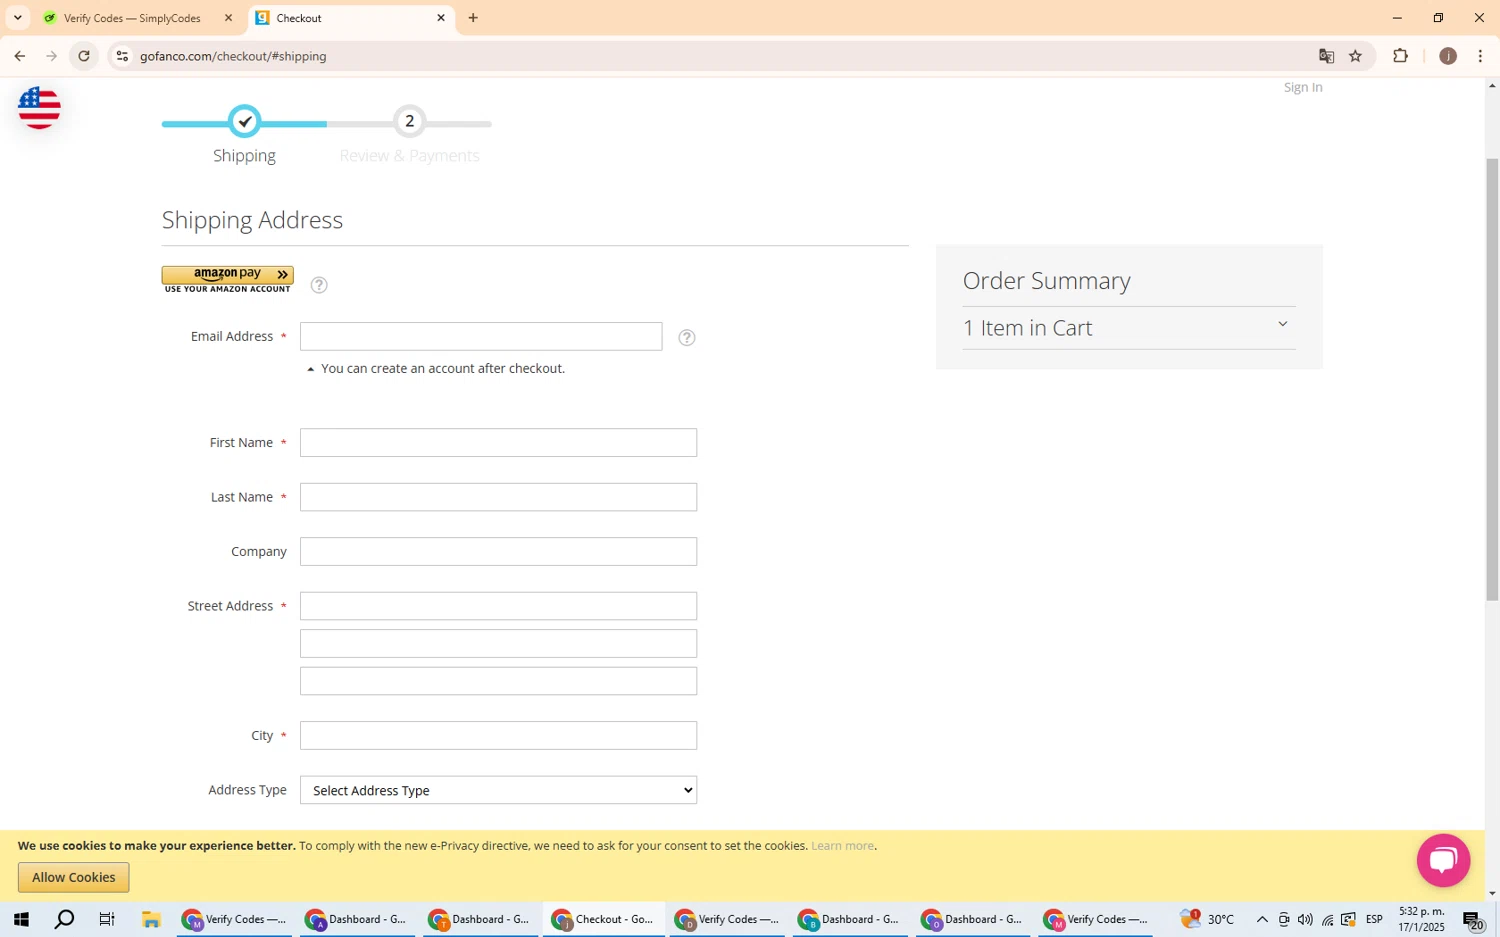Focus the Email Address field
Image resolution: width=1500 pixels, height=937 pixels.
point(481,336)
